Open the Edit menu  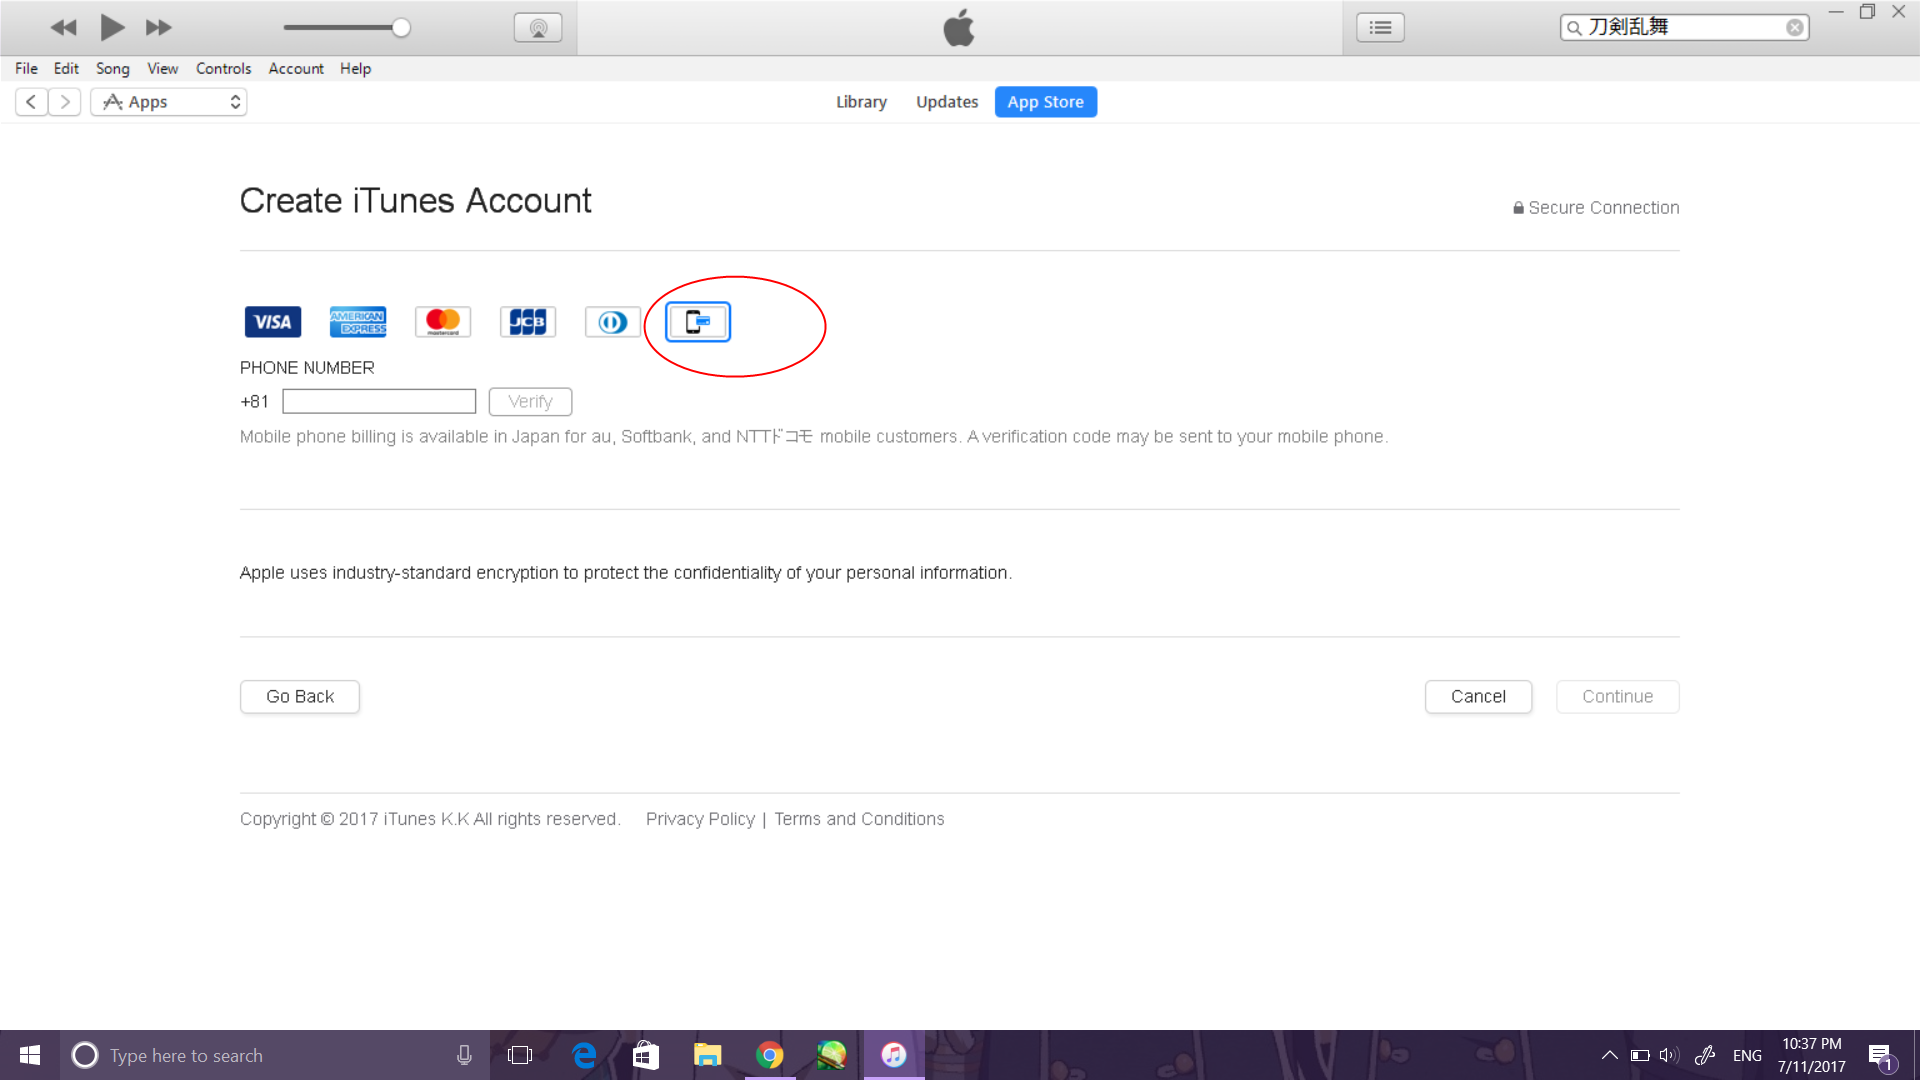pyautogui.click(x=66, y=68)
